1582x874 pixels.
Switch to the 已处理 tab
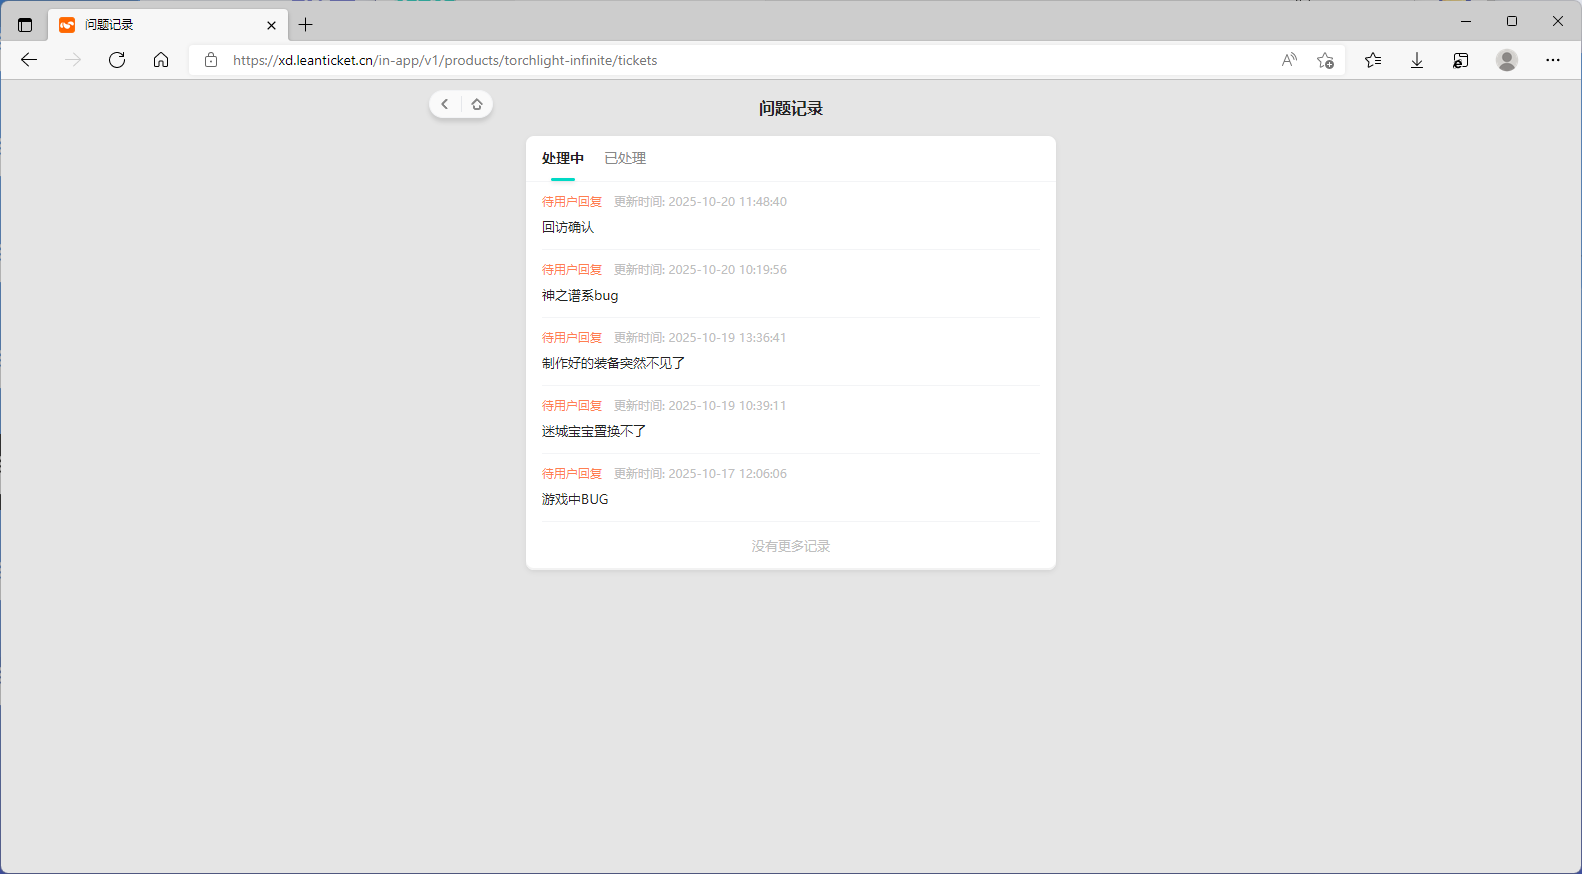tap(625, 158)
